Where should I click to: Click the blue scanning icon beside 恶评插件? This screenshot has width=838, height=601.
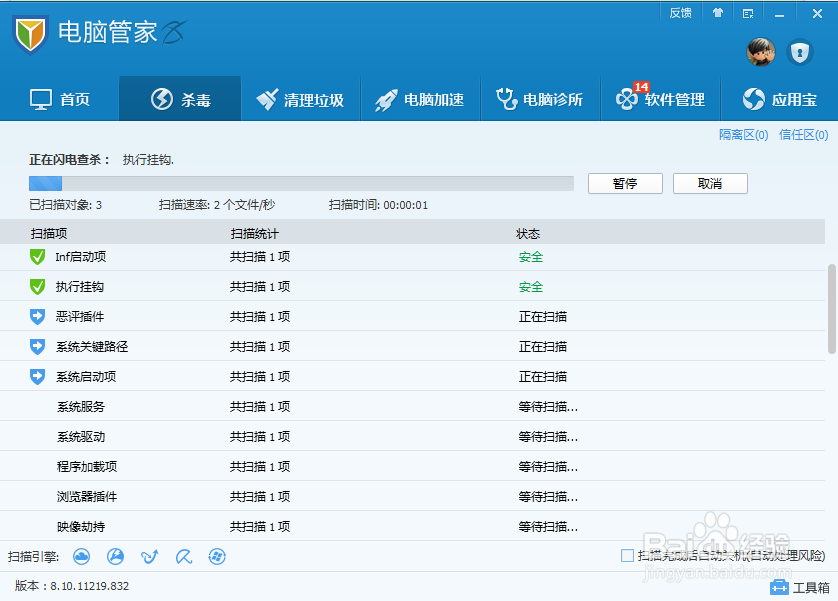click(37, 317)
